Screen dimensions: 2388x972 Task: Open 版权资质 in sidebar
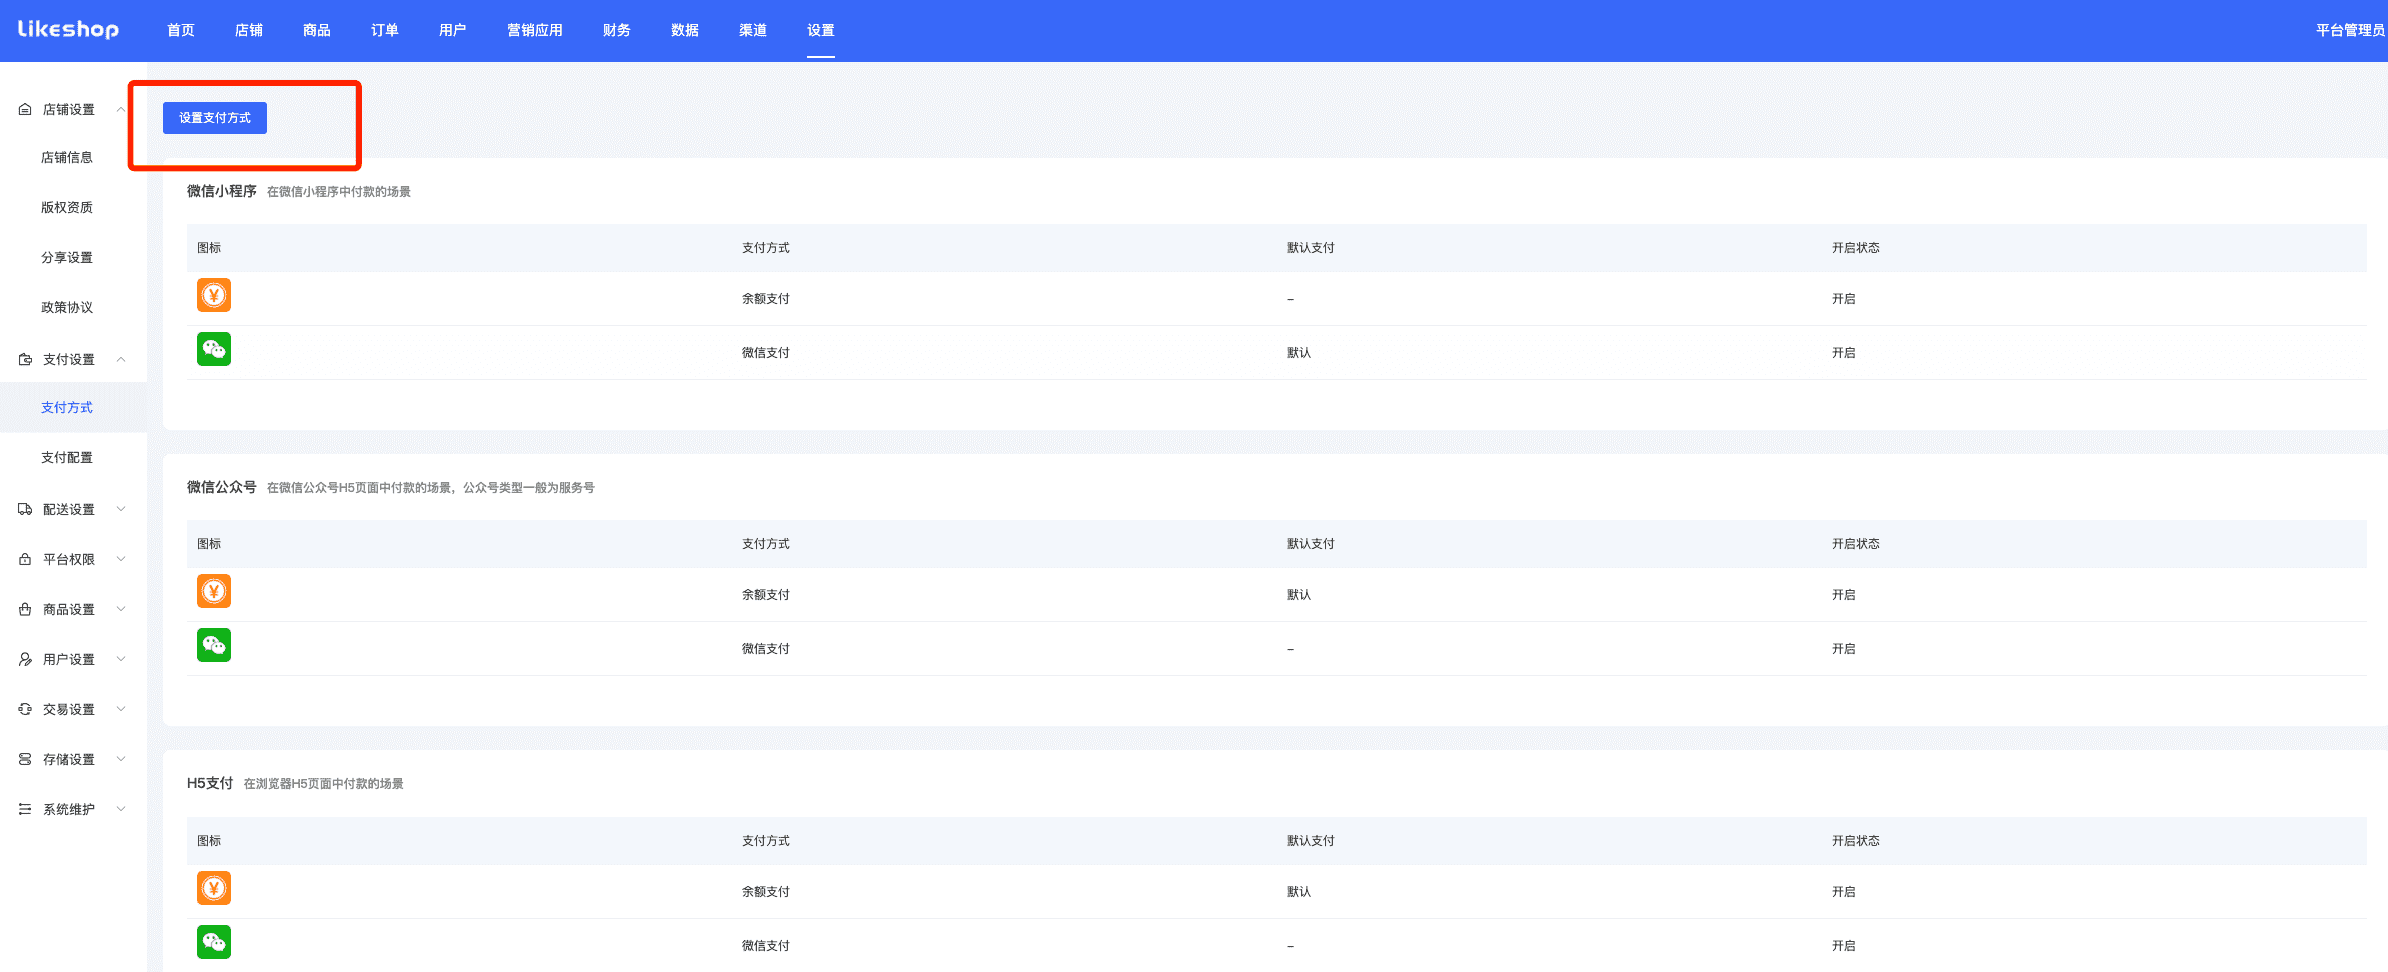(67, 207)
